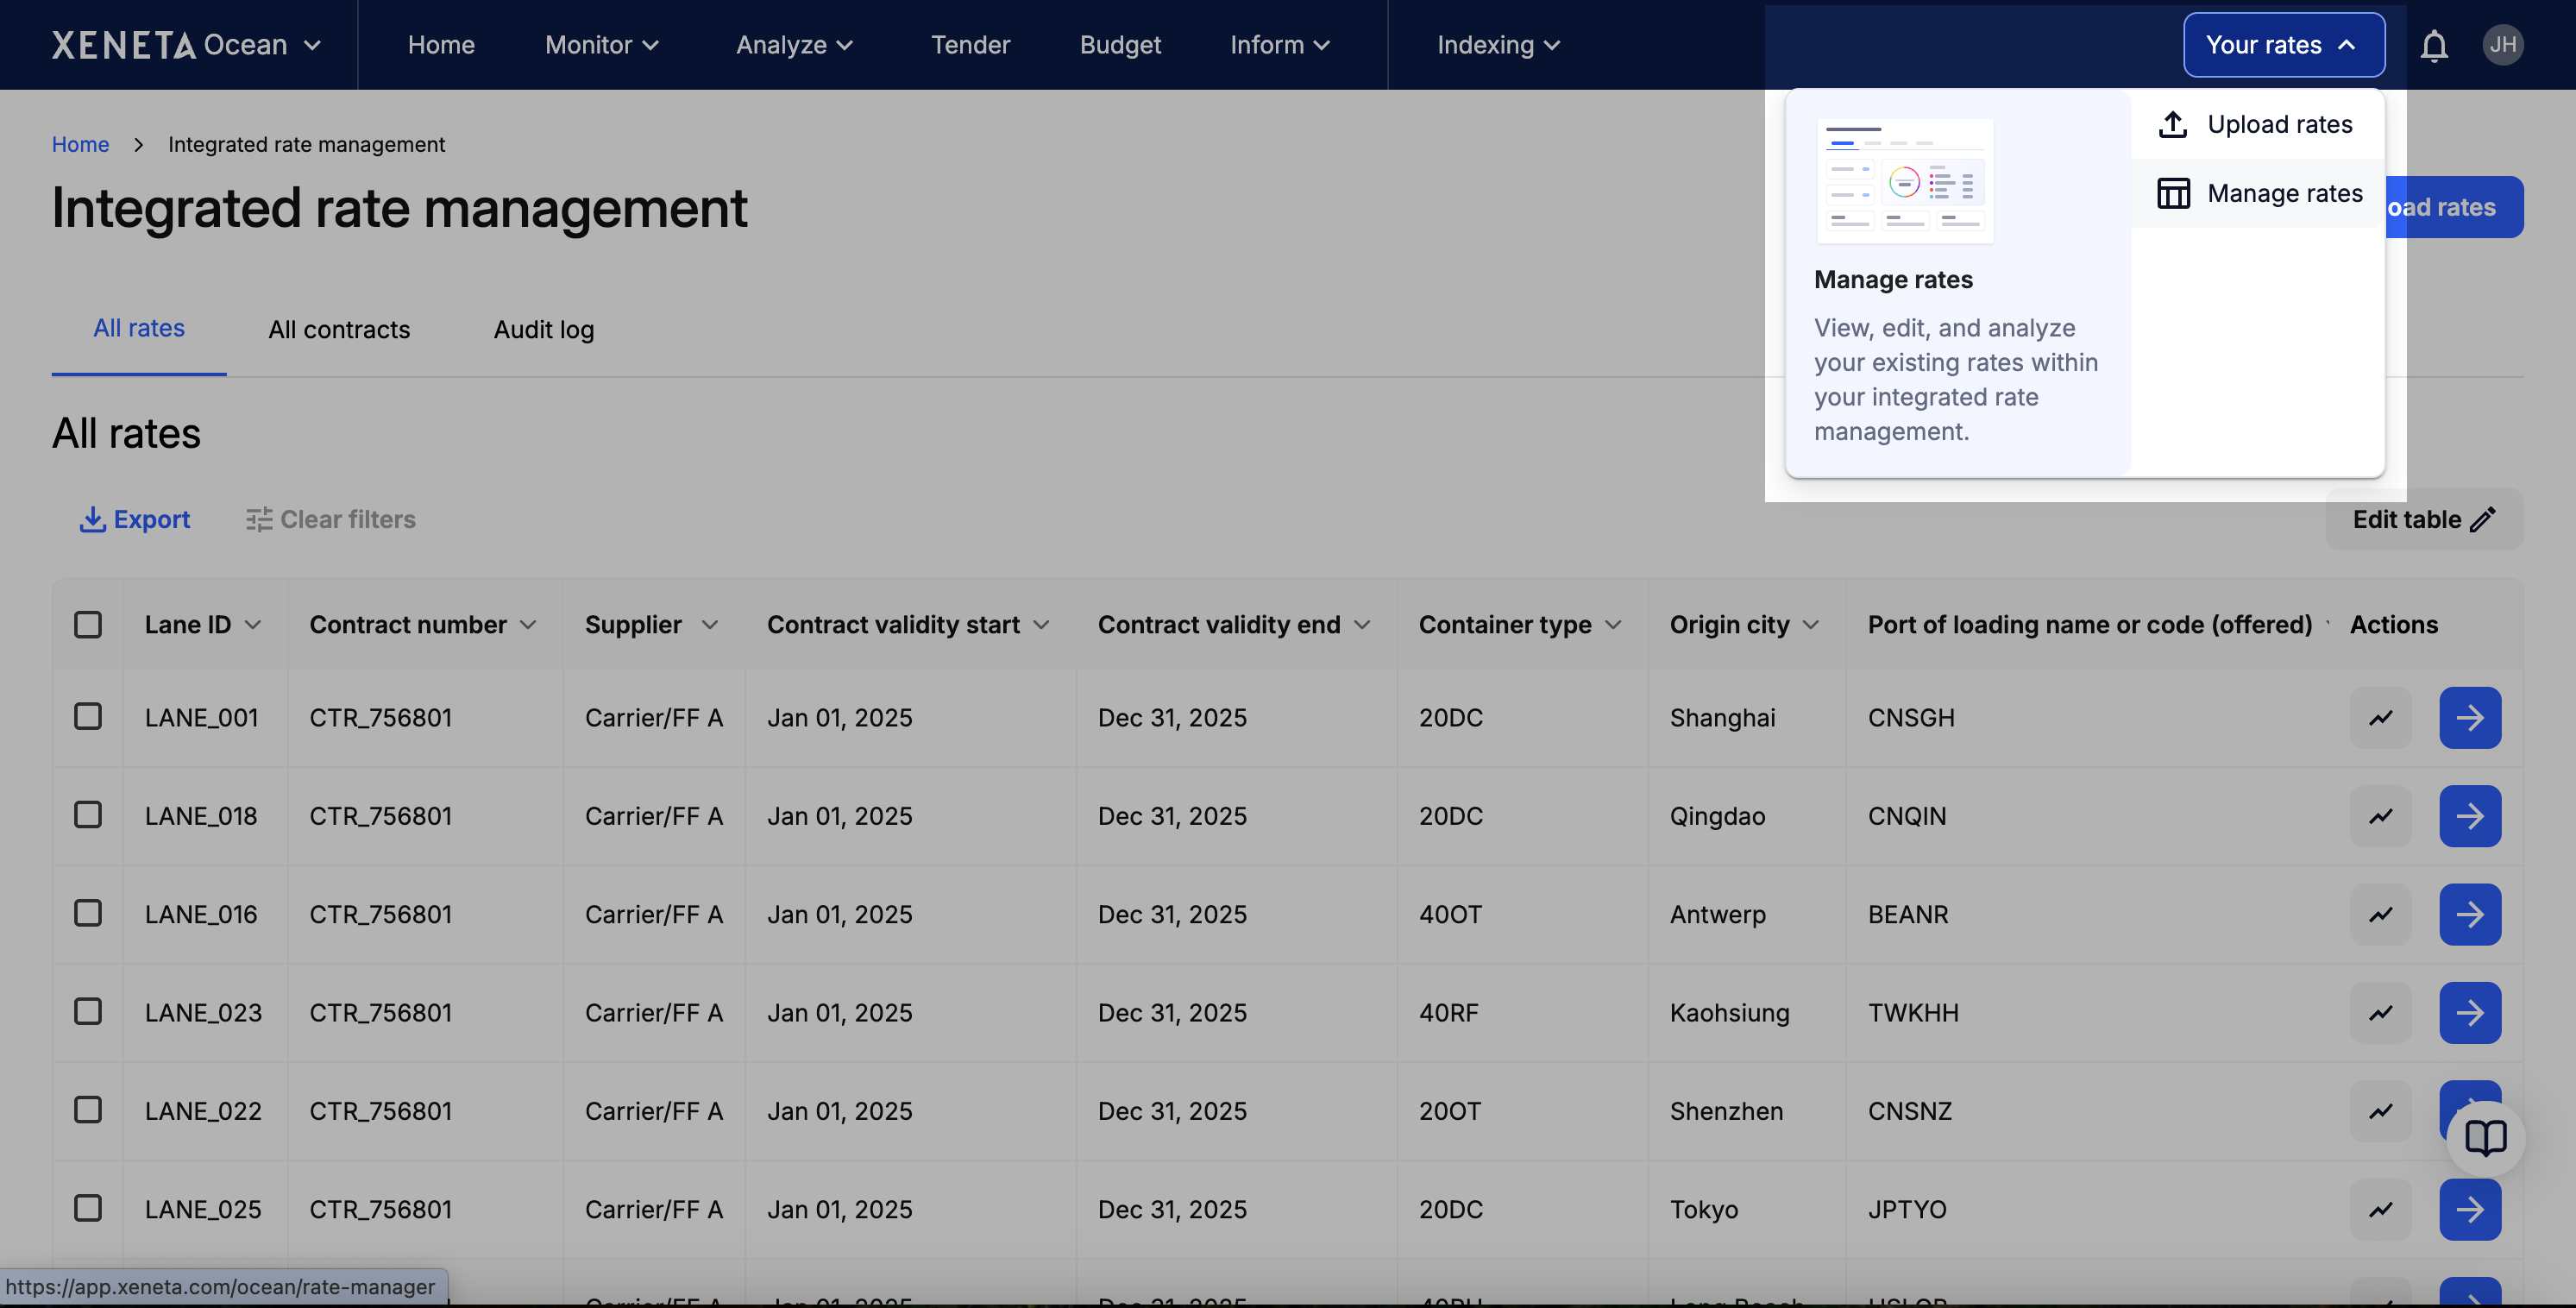The height and width of the screenshot is (1308, 2576).
Task: Open the JH user avatar menu
Action: click(2502, 45)
